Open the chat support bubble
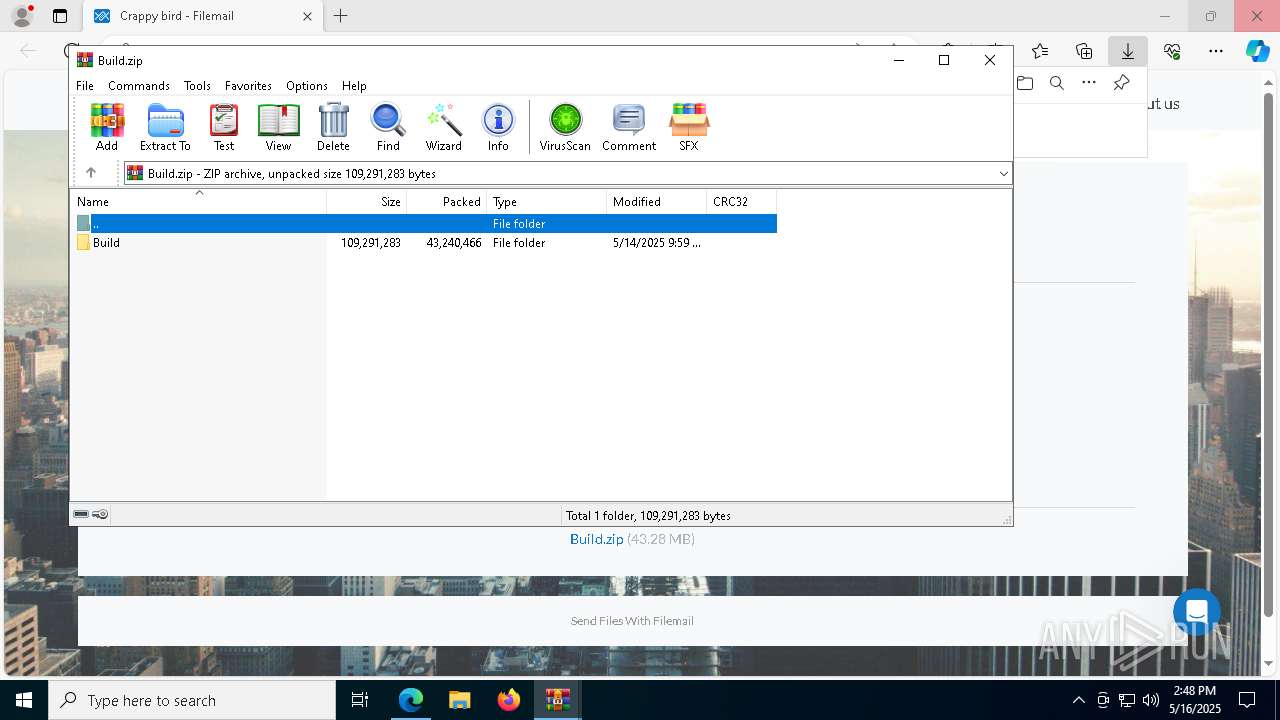 [1196, 613]
